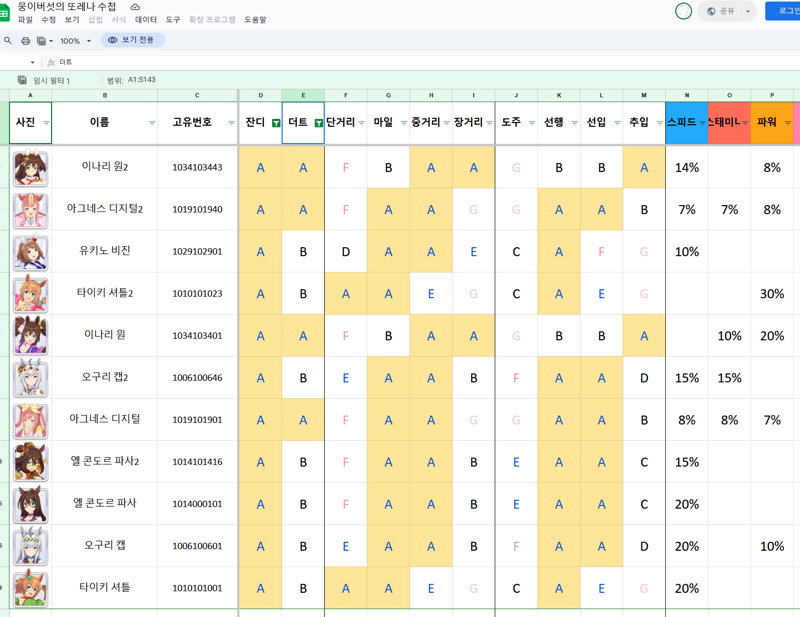Open the 중거리 column filter icon
Image resolution: width=800 pixels, height=617 pixels.
pos(446,123)
